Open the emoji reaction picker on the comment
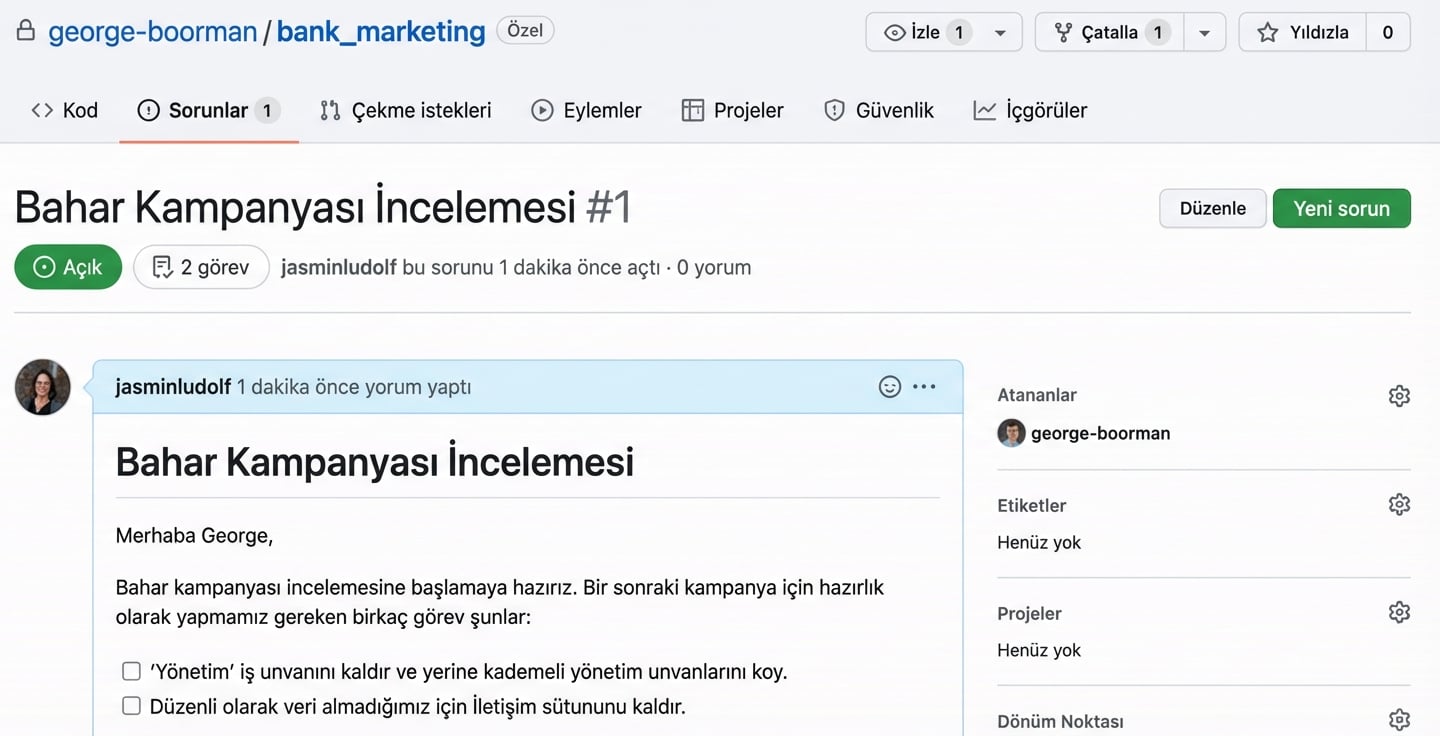 point(888,386)
